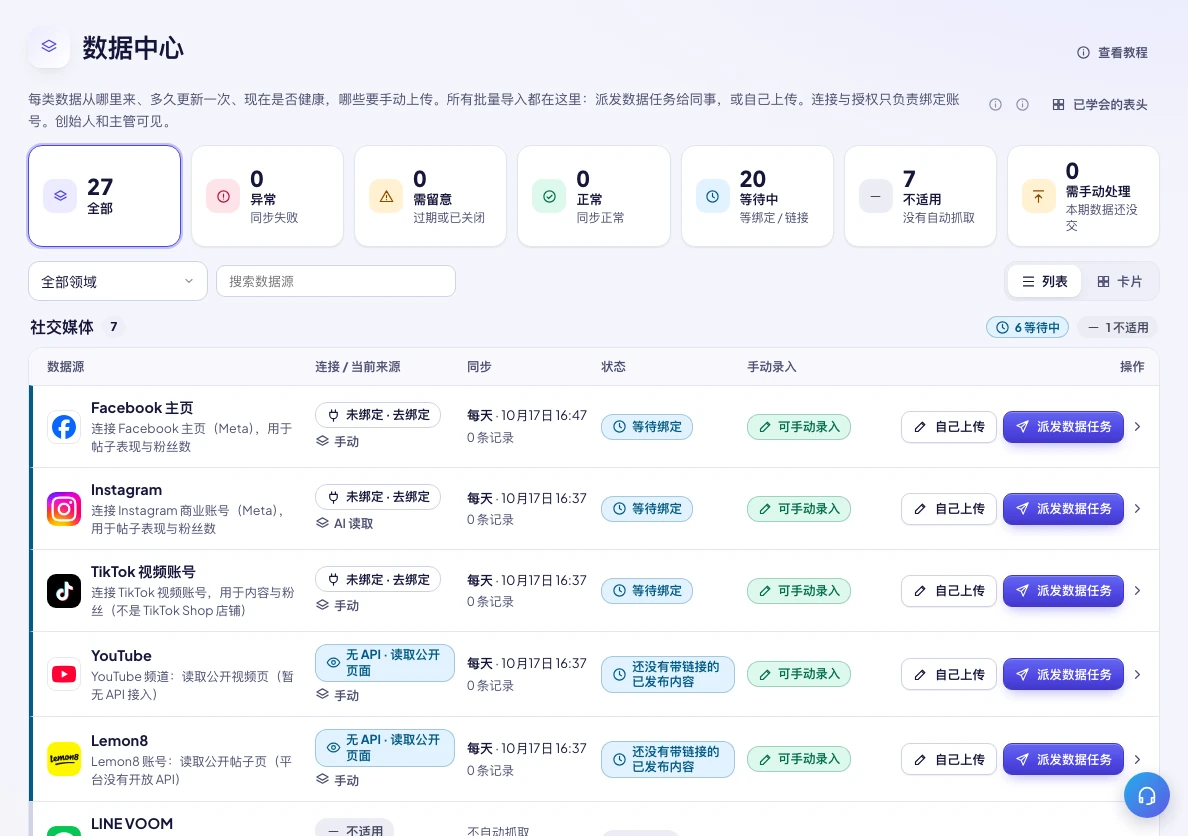Expand the TikTok 视频账号 row chevron
Viewport: 1188px width, 836px height.
coord(1137,590)
